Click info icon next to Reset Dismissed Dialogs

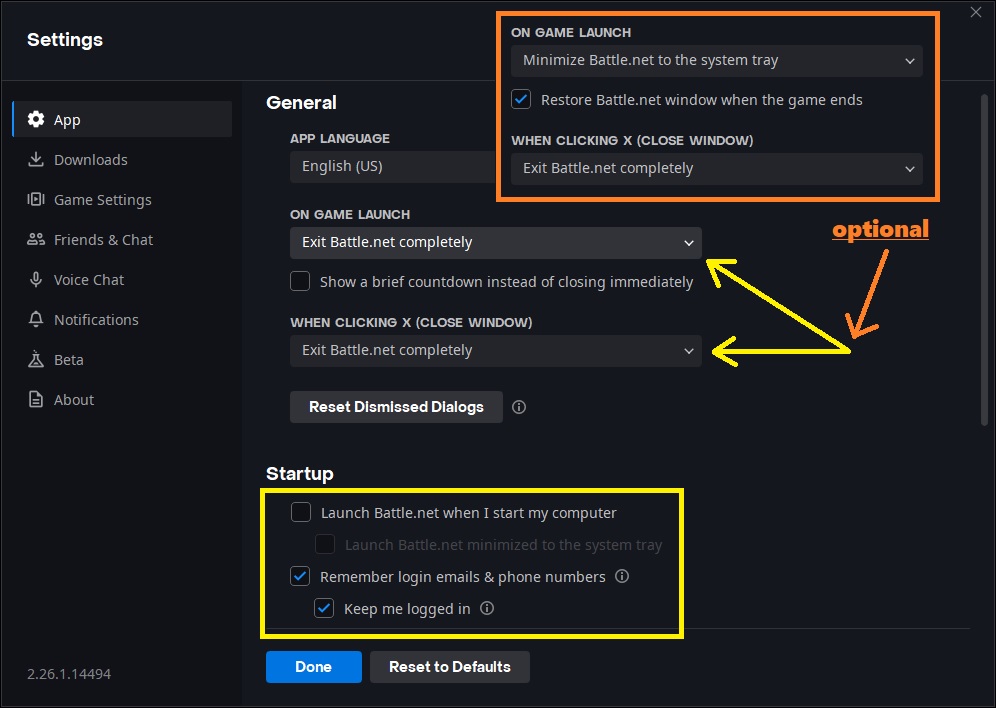tap(519, 407)
